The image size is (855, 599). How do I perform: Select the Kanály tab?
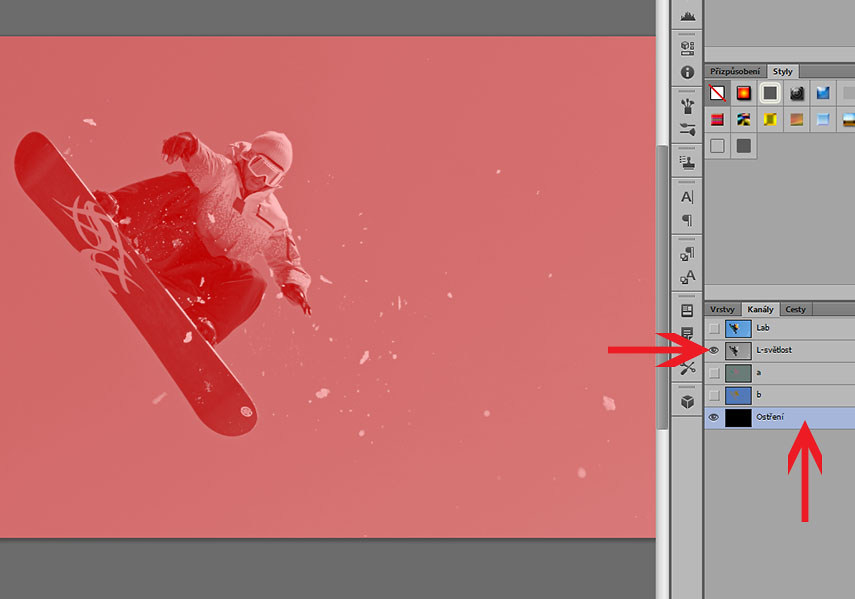760,310
